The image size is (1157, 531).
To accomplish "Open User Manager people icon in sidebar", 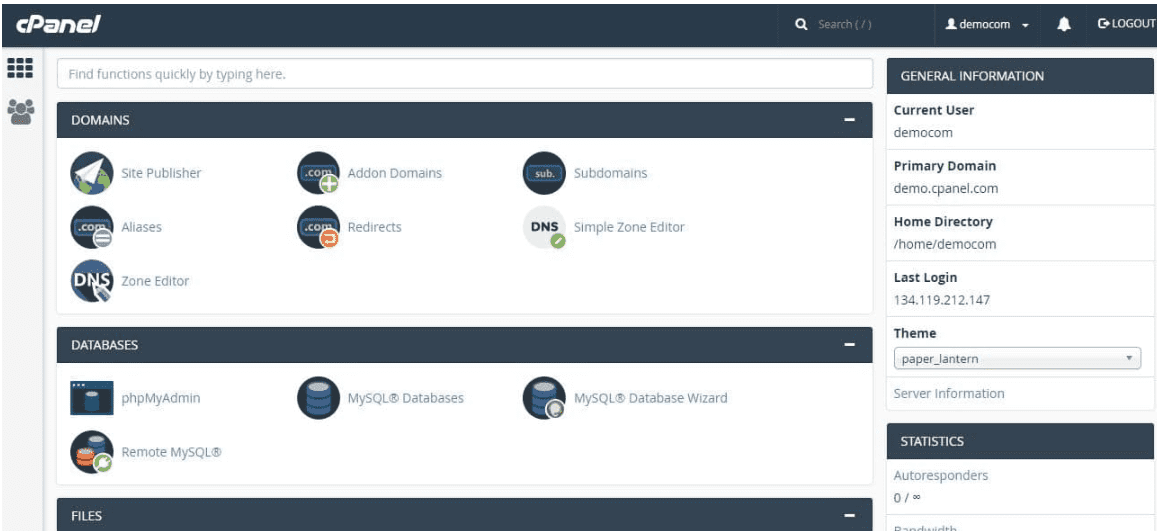I will [20, 111].
